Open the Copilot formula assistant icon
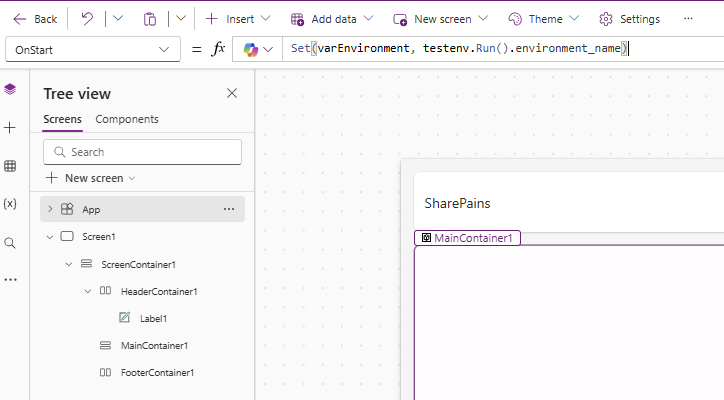 pyautogui.click(x=251, y=49)
